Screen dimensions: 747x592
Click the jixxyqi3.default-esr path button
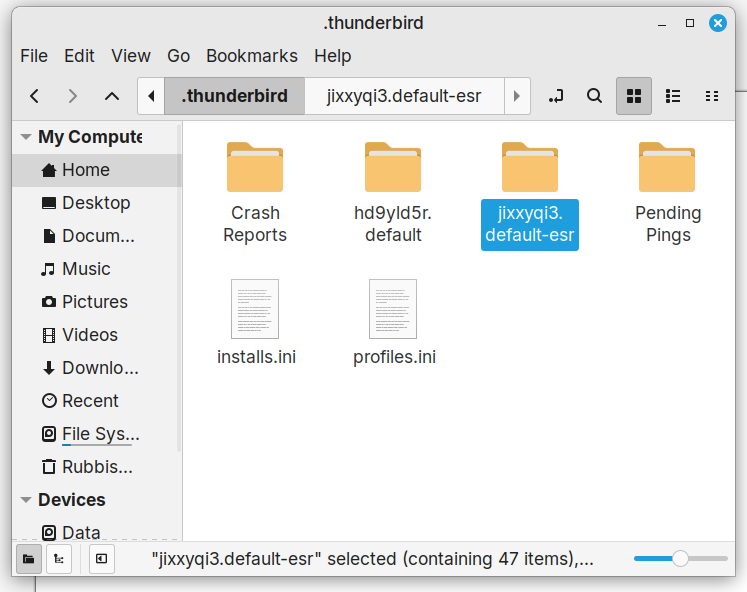point(404,96)
